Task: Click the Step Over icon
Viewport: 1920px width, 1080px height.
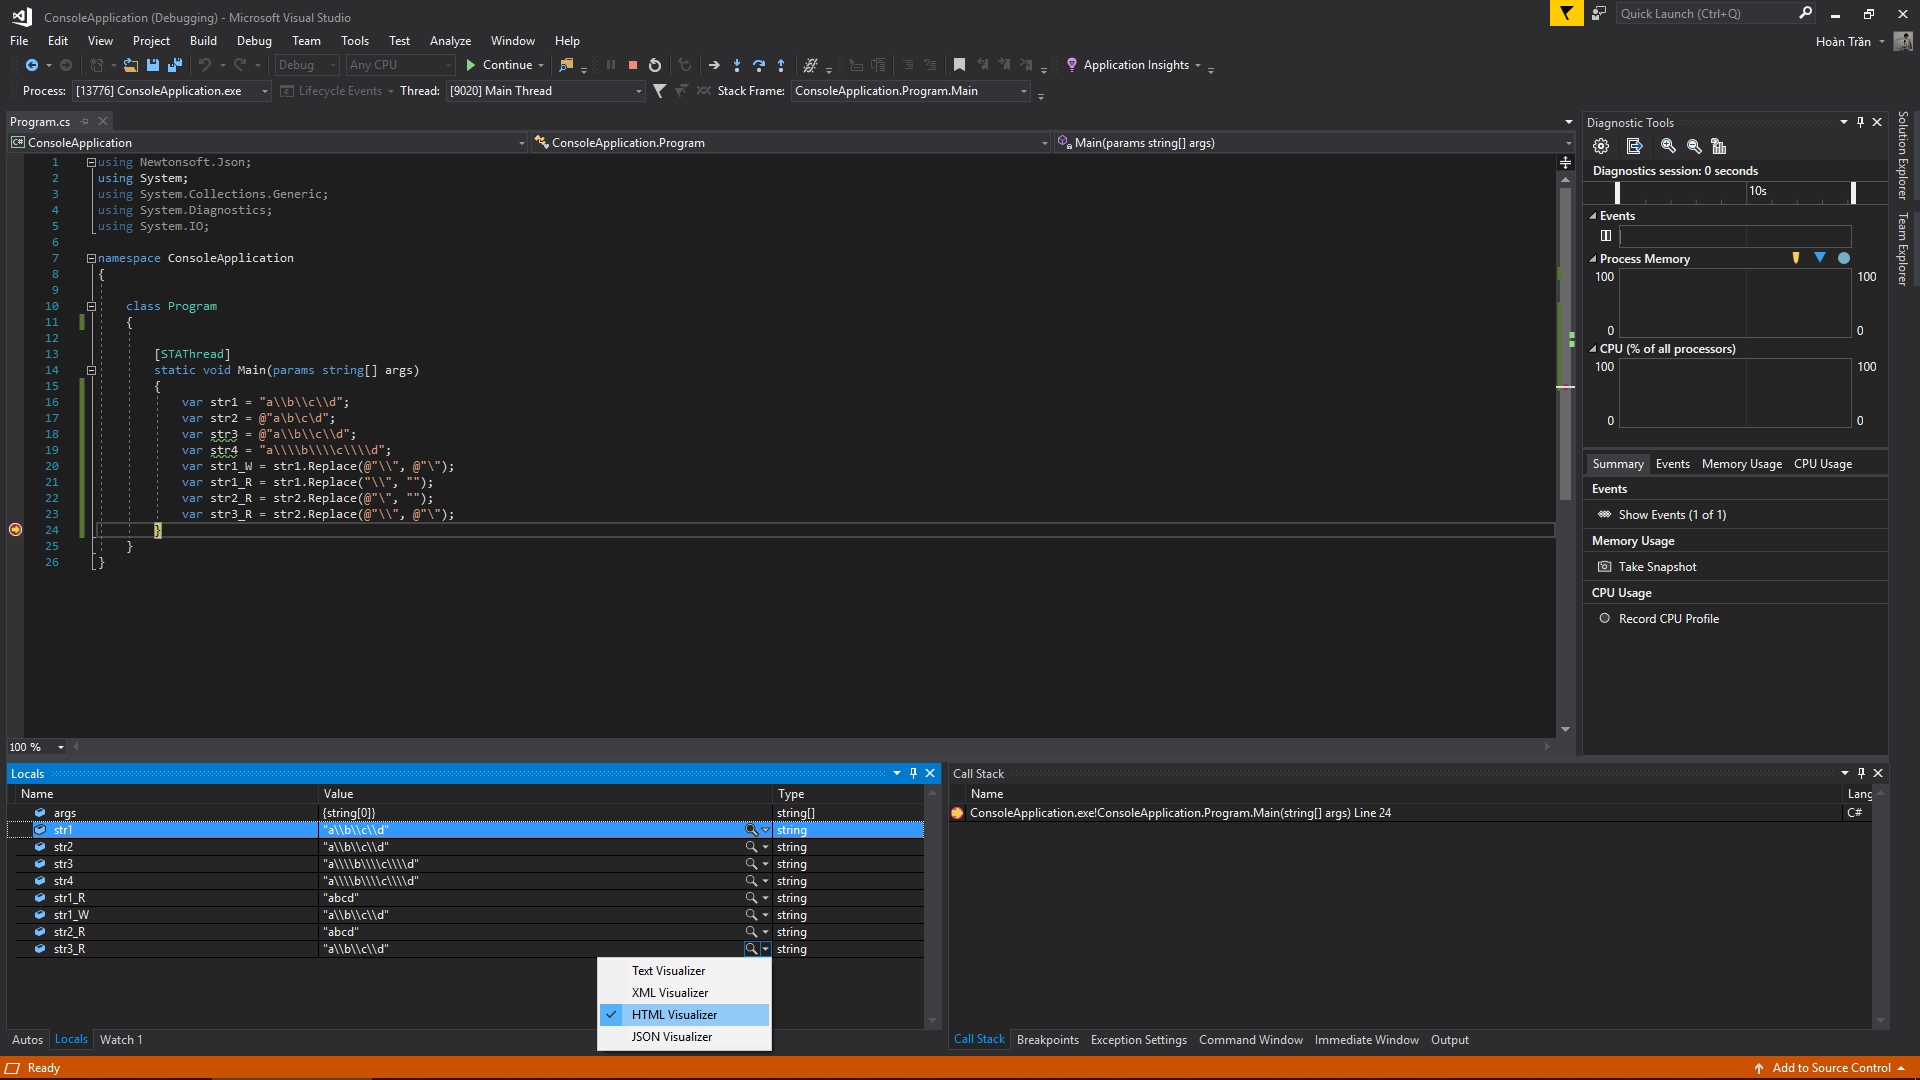Action: click(x=759, y=65)
